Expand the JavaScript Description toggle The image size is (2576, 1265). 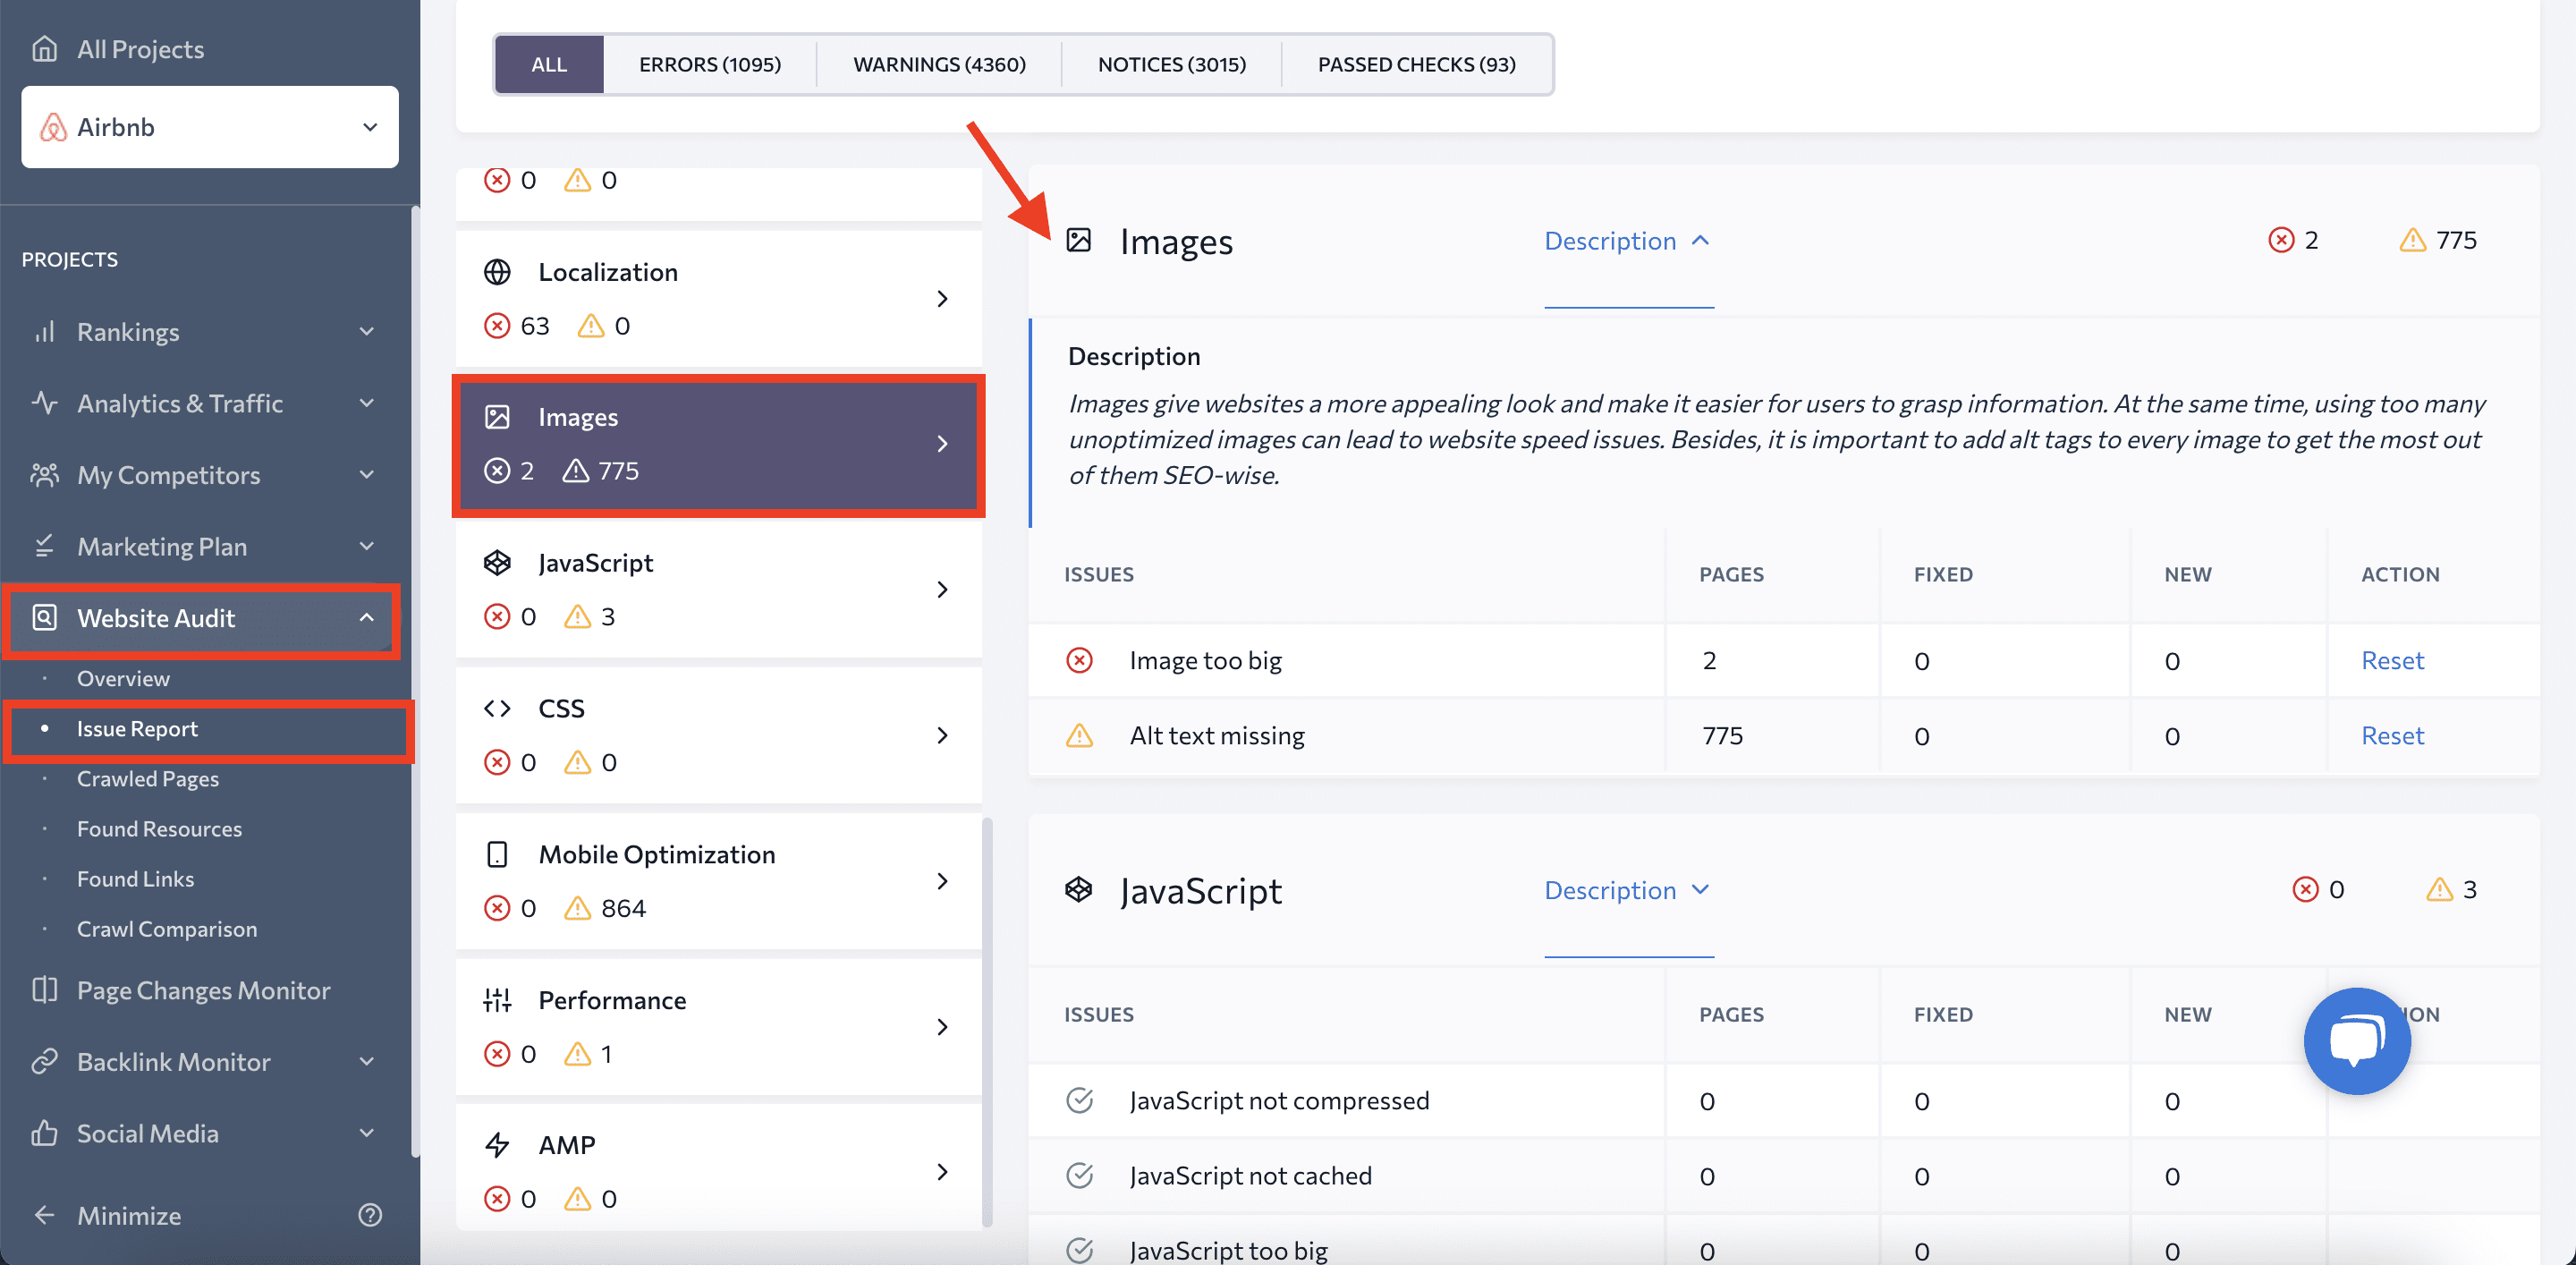pos(1627,890)
